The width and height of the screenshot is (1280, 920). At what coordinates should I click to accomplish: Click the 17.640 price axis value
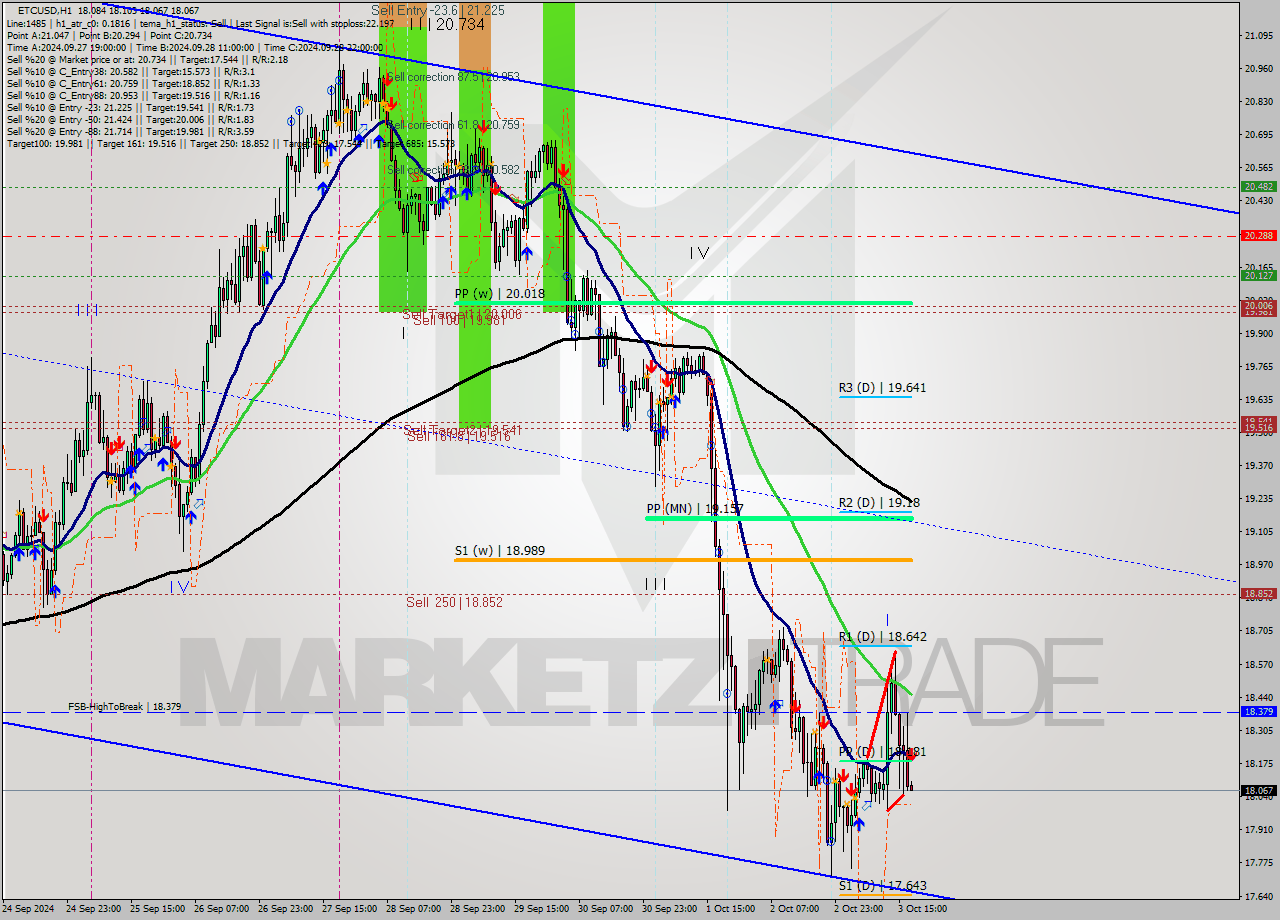pos(1258,896)
